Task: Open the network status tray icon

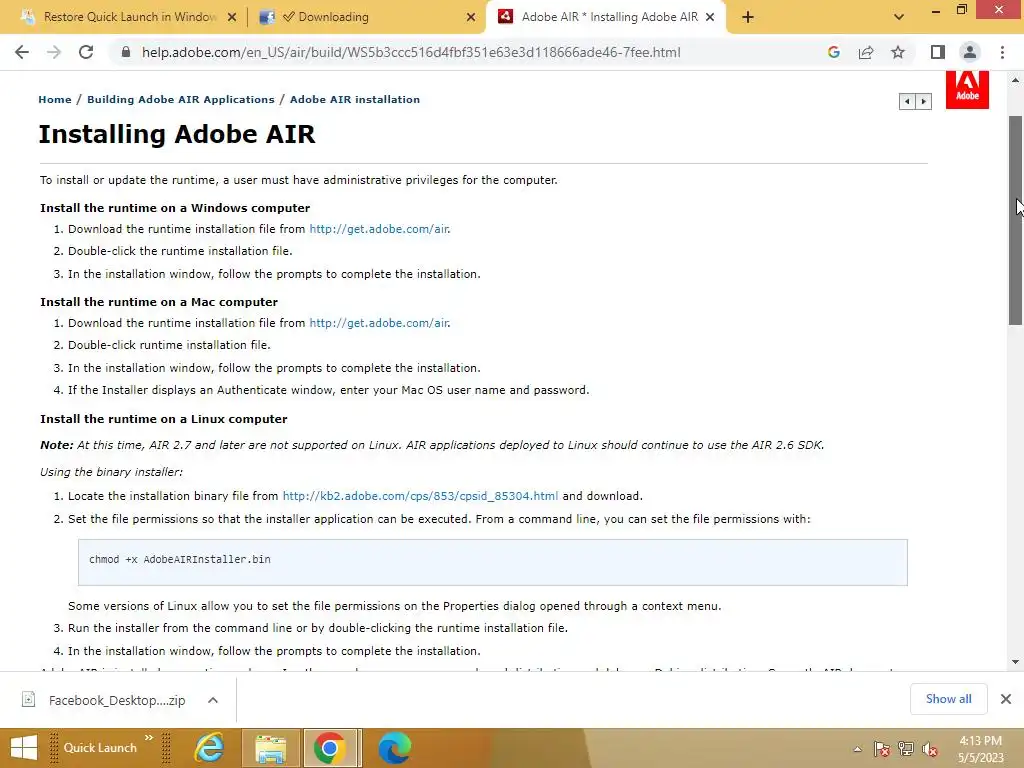Action: [906, 749]
